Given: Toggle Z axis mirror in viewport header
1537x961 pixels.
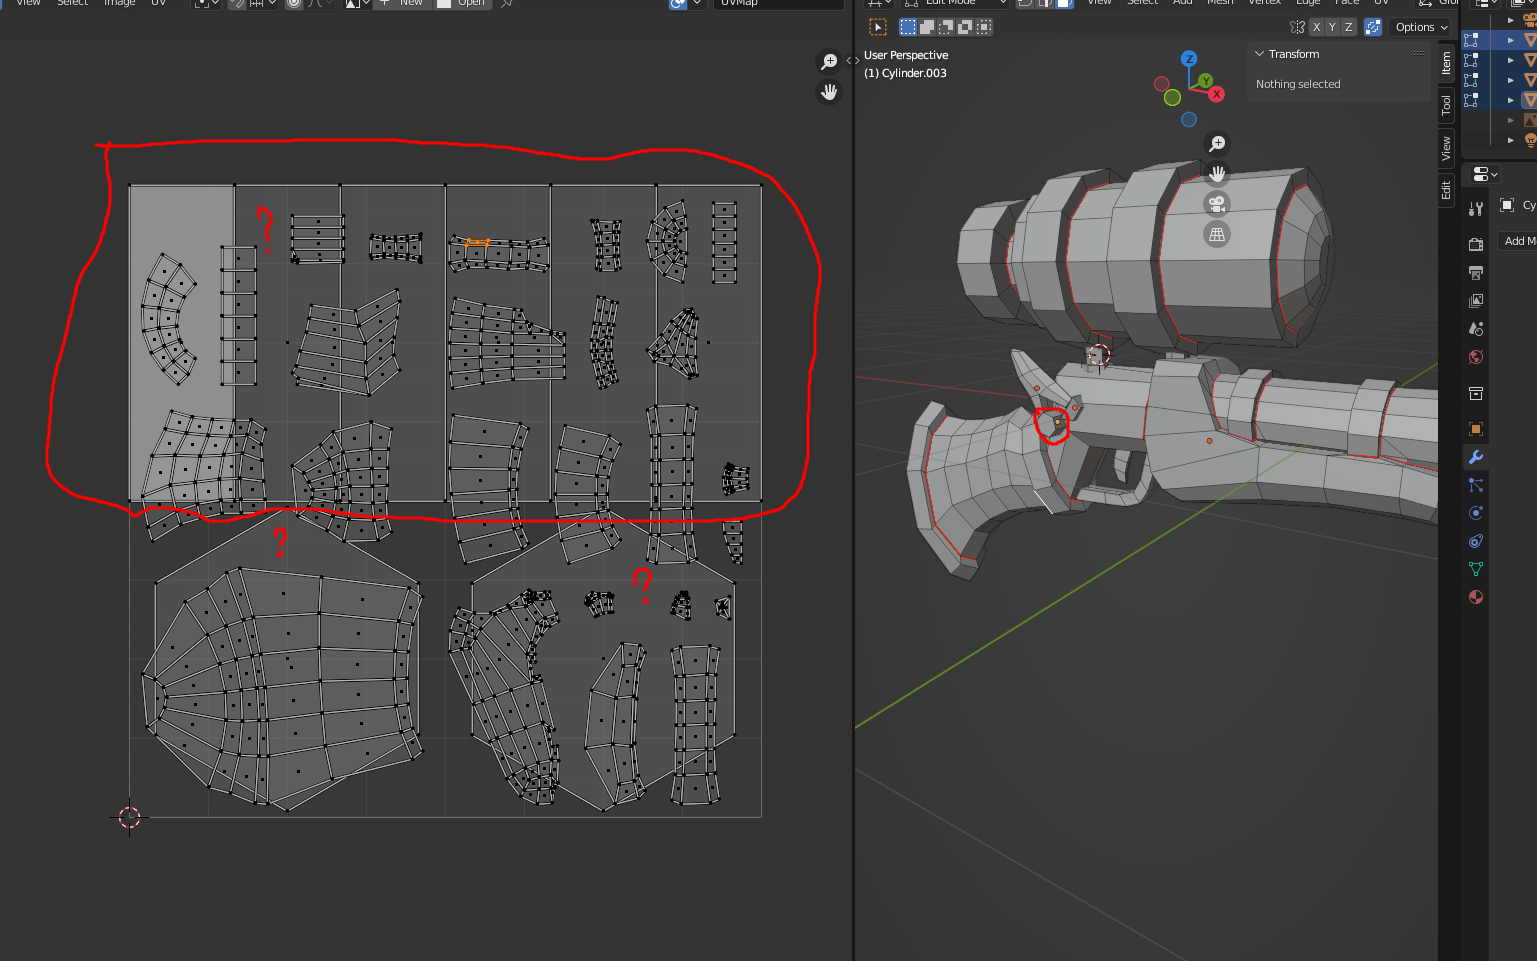Looking at the screenshot, I should pos(1348,27).
